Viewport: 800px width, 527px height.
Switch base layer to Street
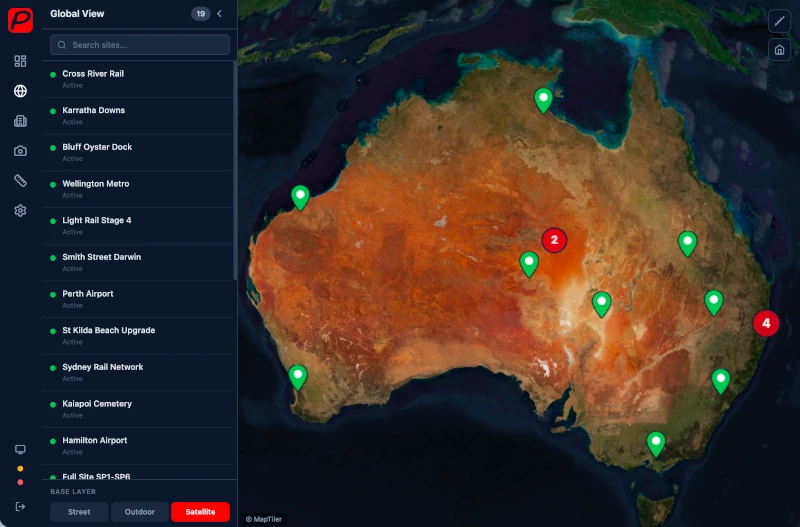[79, 512]
